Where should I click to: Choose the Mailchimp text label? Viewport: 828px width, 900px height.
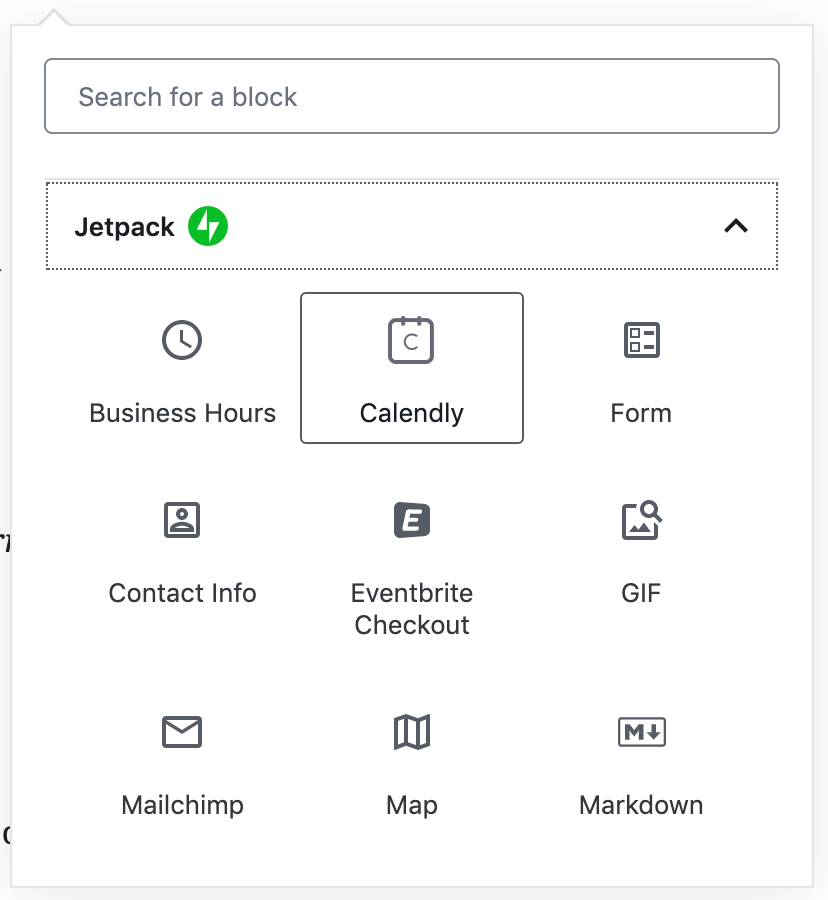[x=182, y=805]
